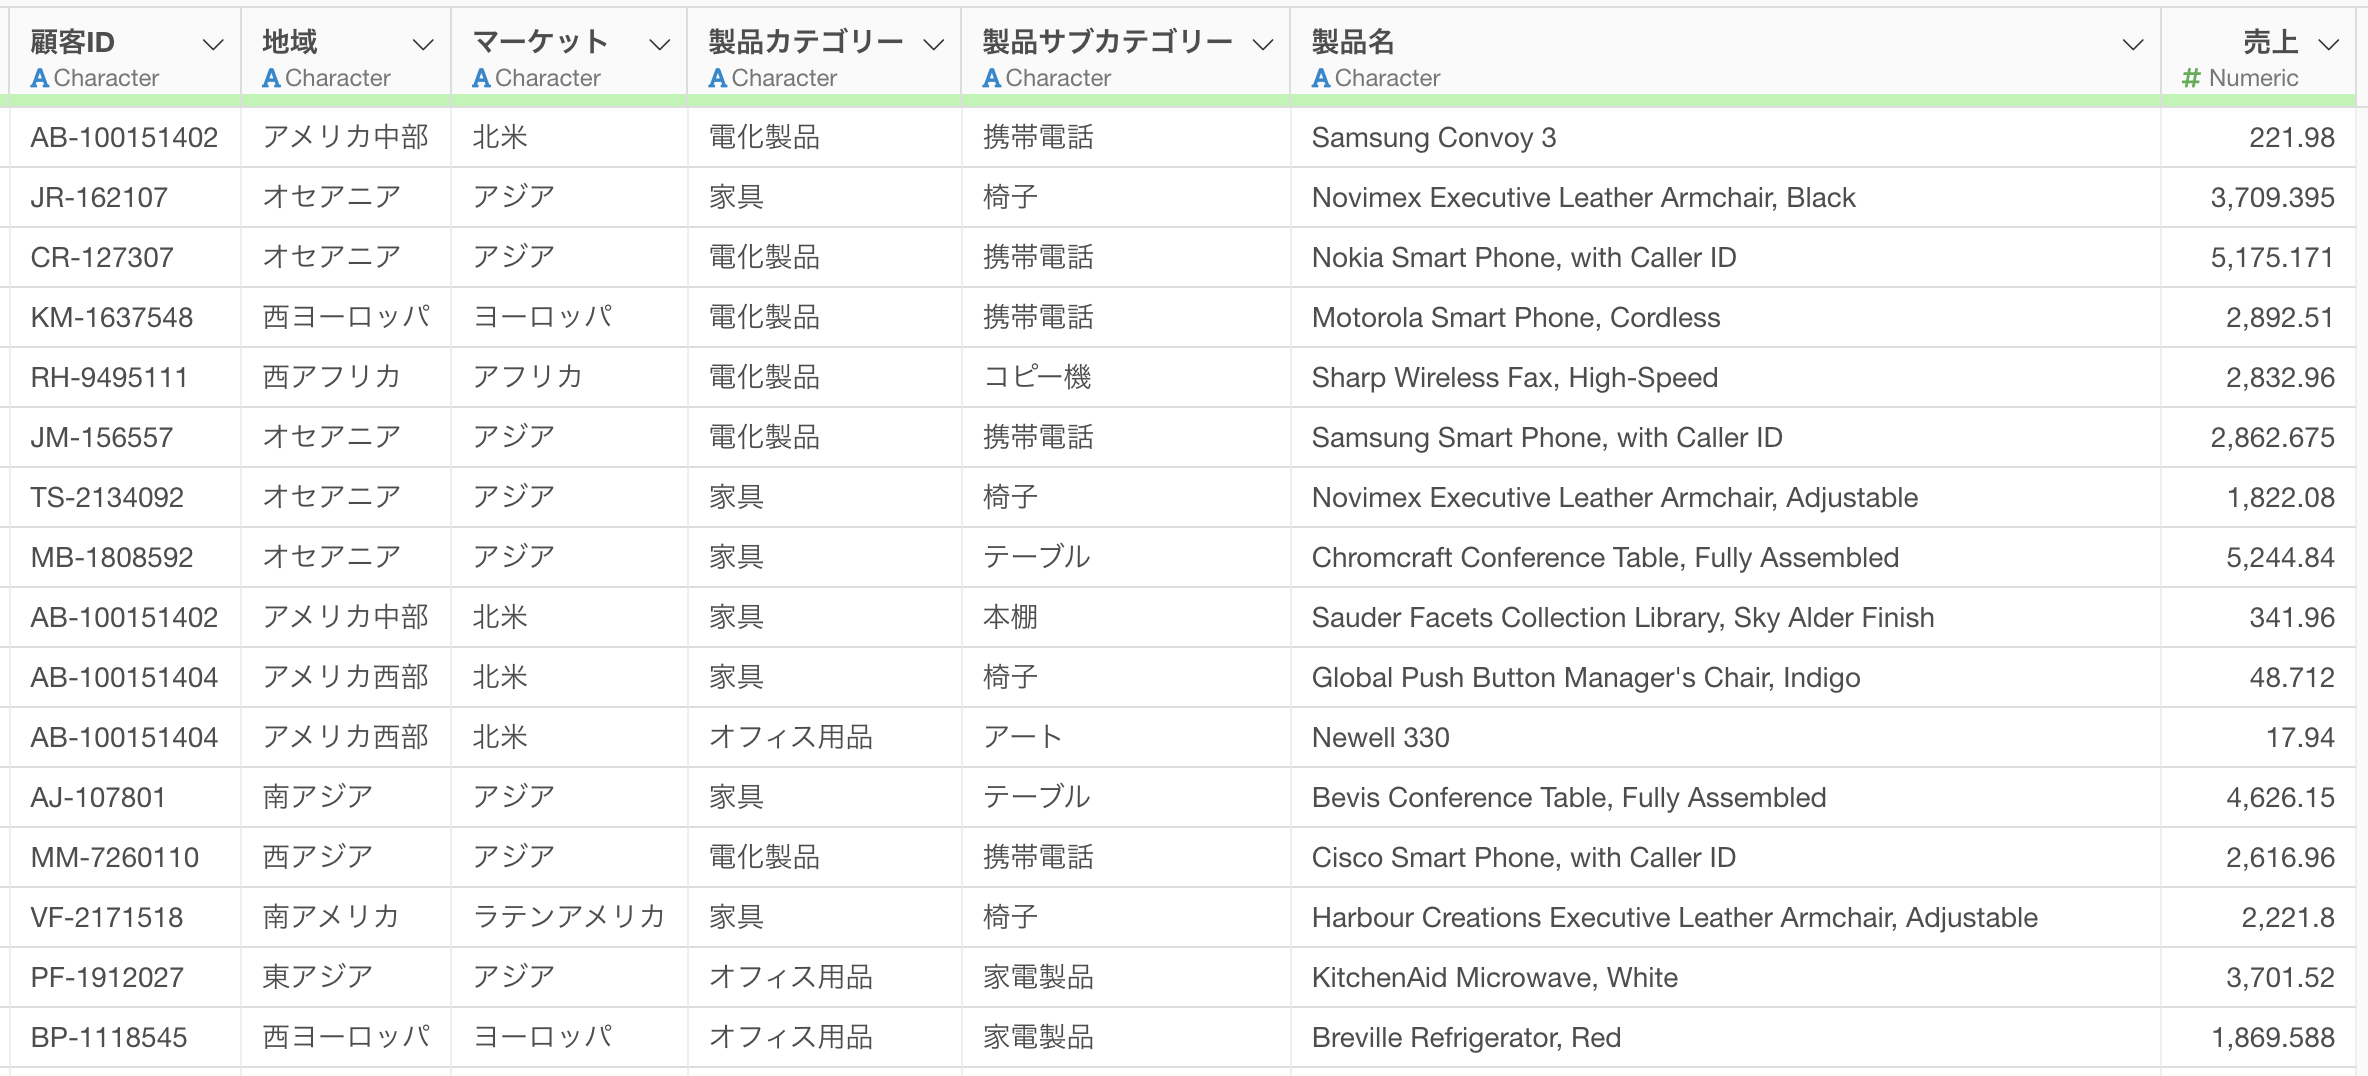
Task: Click the Character type icon under 顧客ID
Action: point(40,78)
